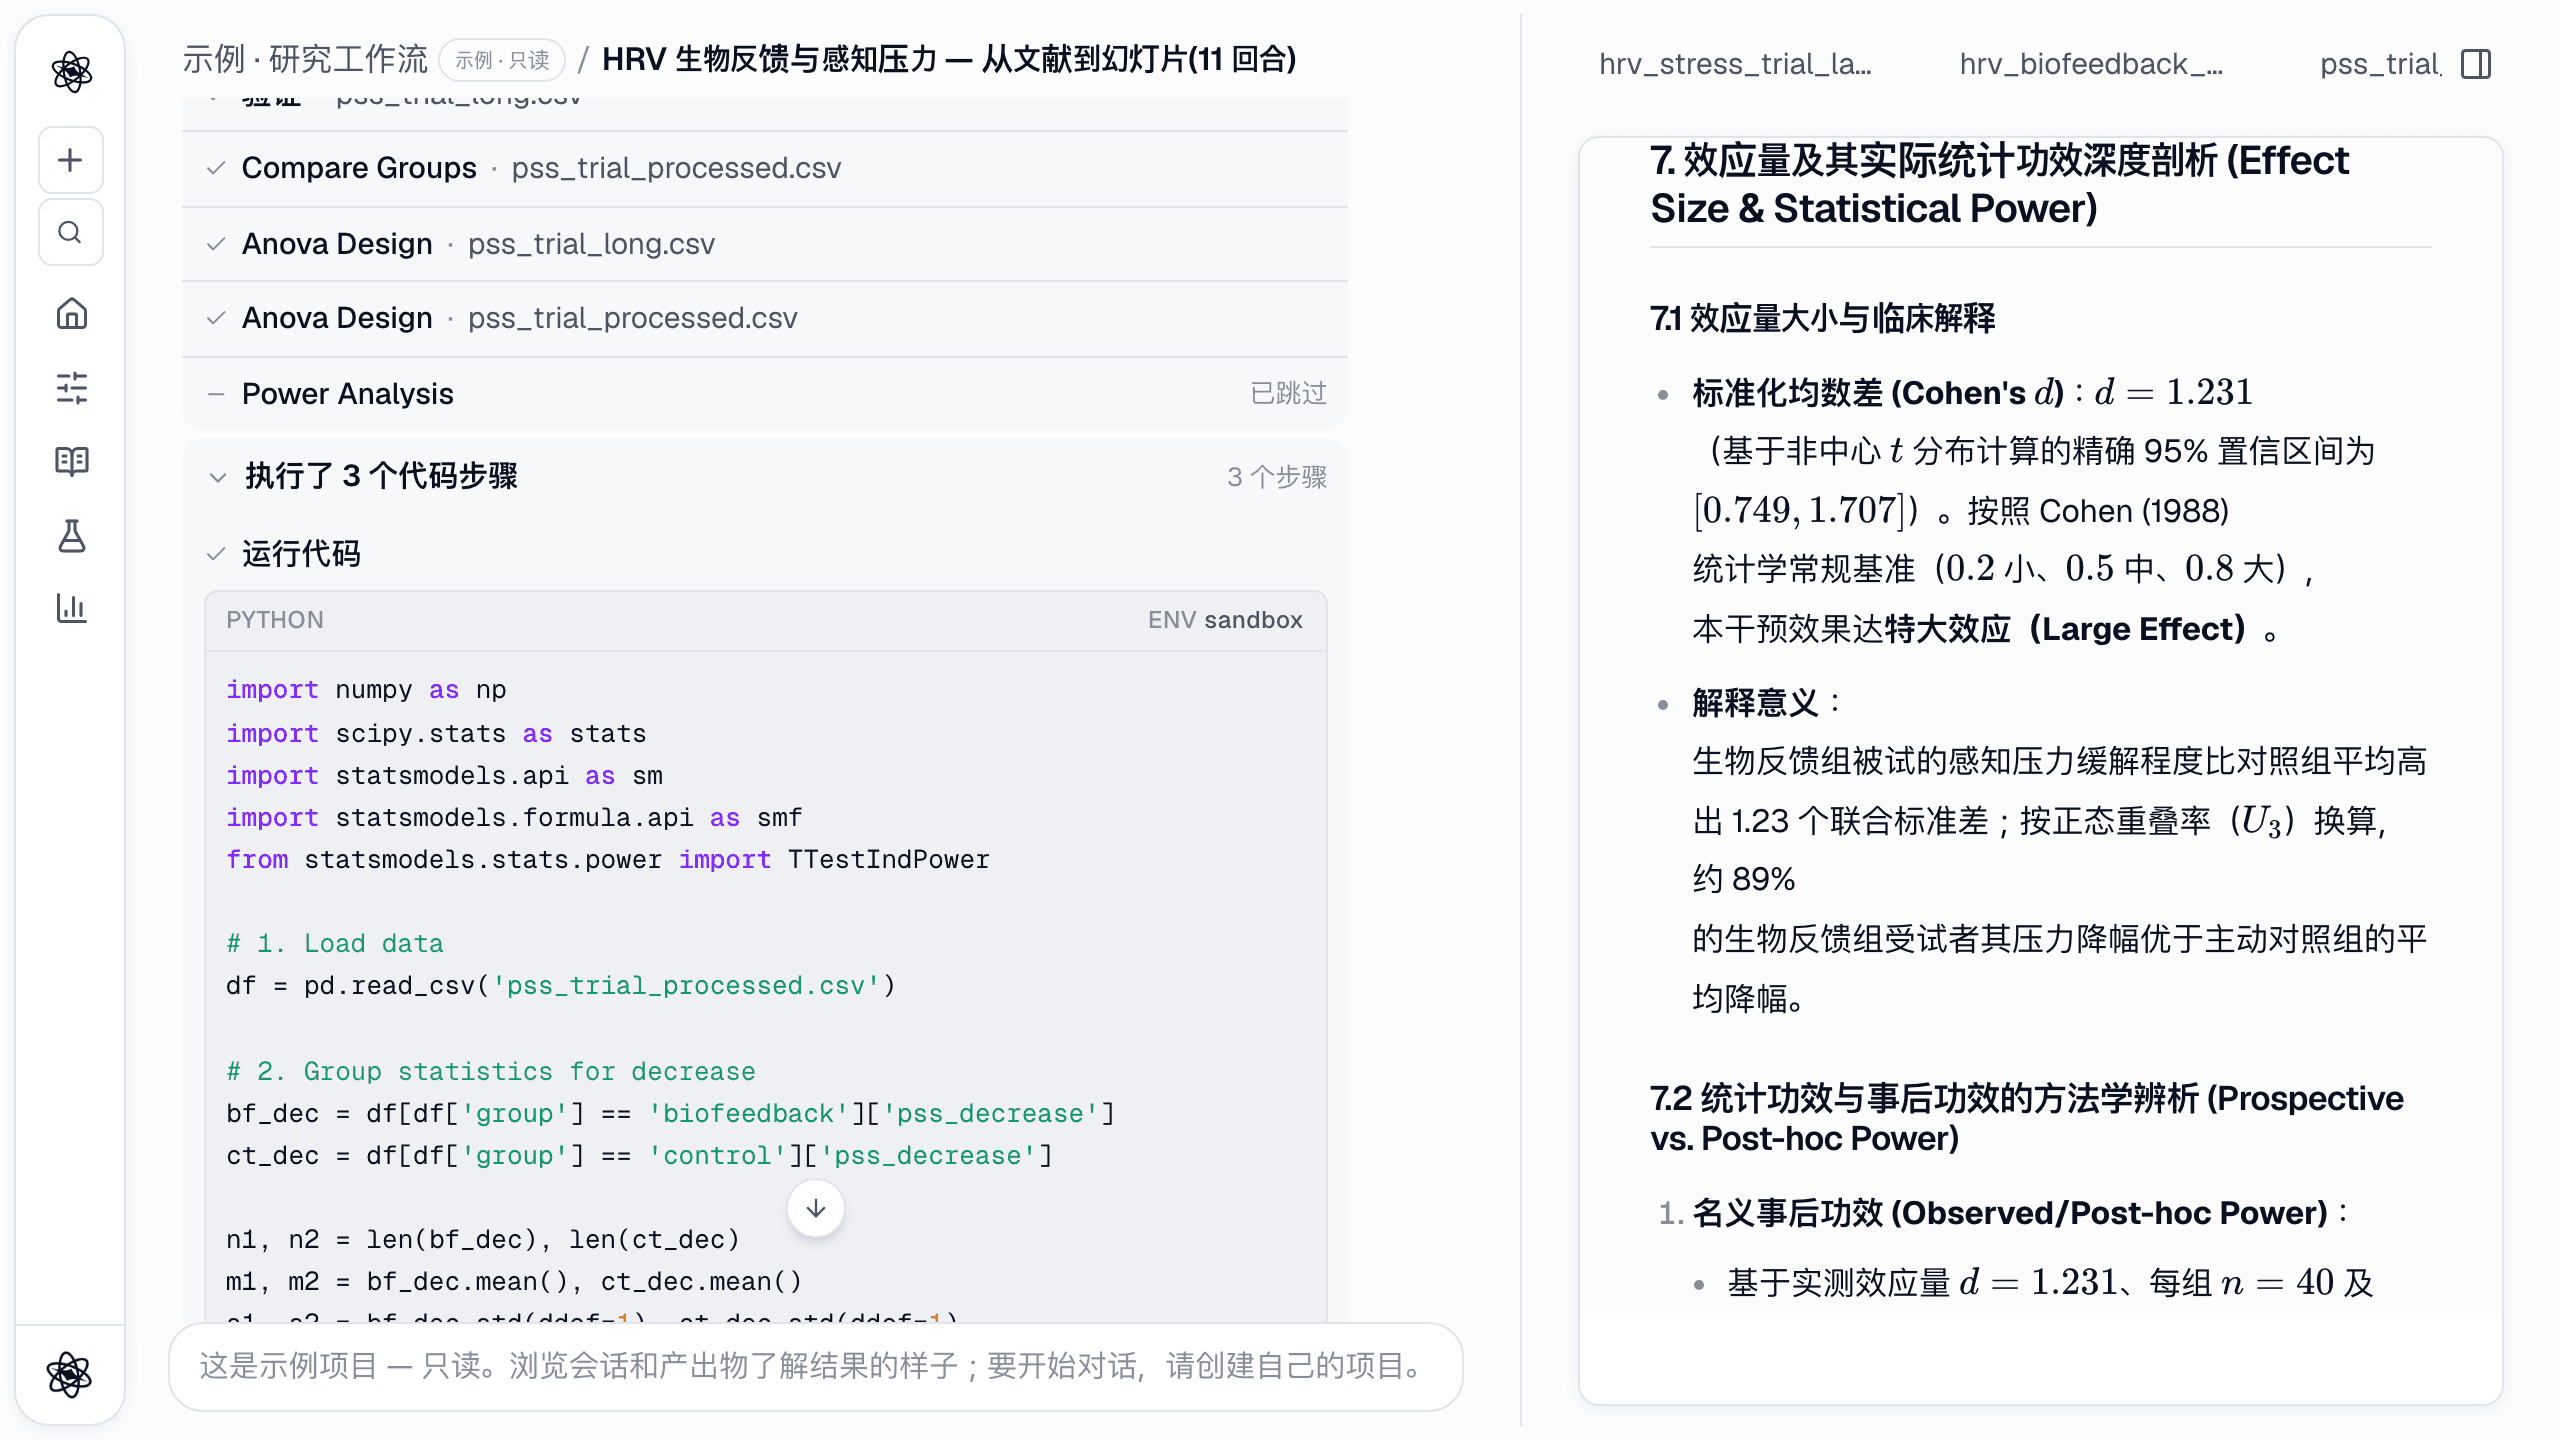
Task: Click heading 7.1 效应量大小与临床解释
Action: tap(1823, 318)
